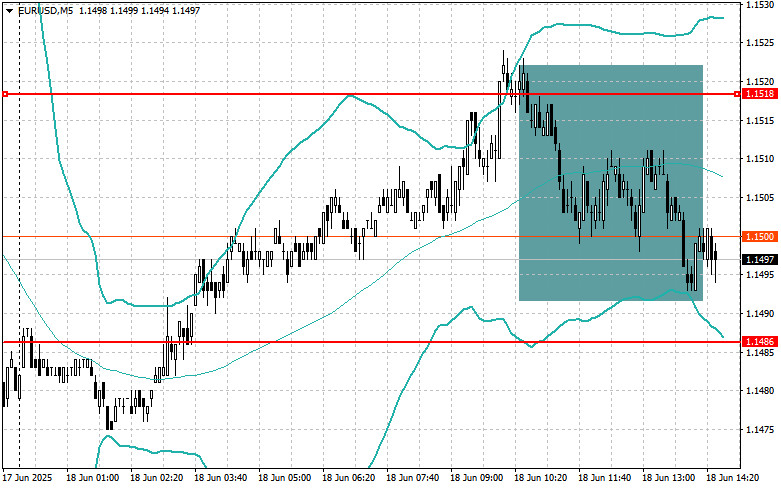Click the 18 Jun 01:00 time label

(x=93, y=478)
